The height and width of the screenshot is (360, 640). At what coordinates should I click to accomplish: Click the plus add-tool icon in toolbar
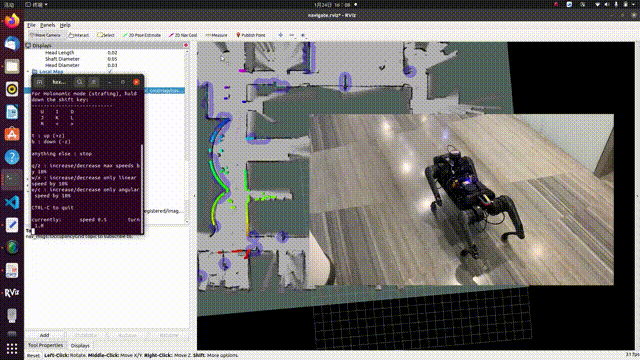coord(280,35)
